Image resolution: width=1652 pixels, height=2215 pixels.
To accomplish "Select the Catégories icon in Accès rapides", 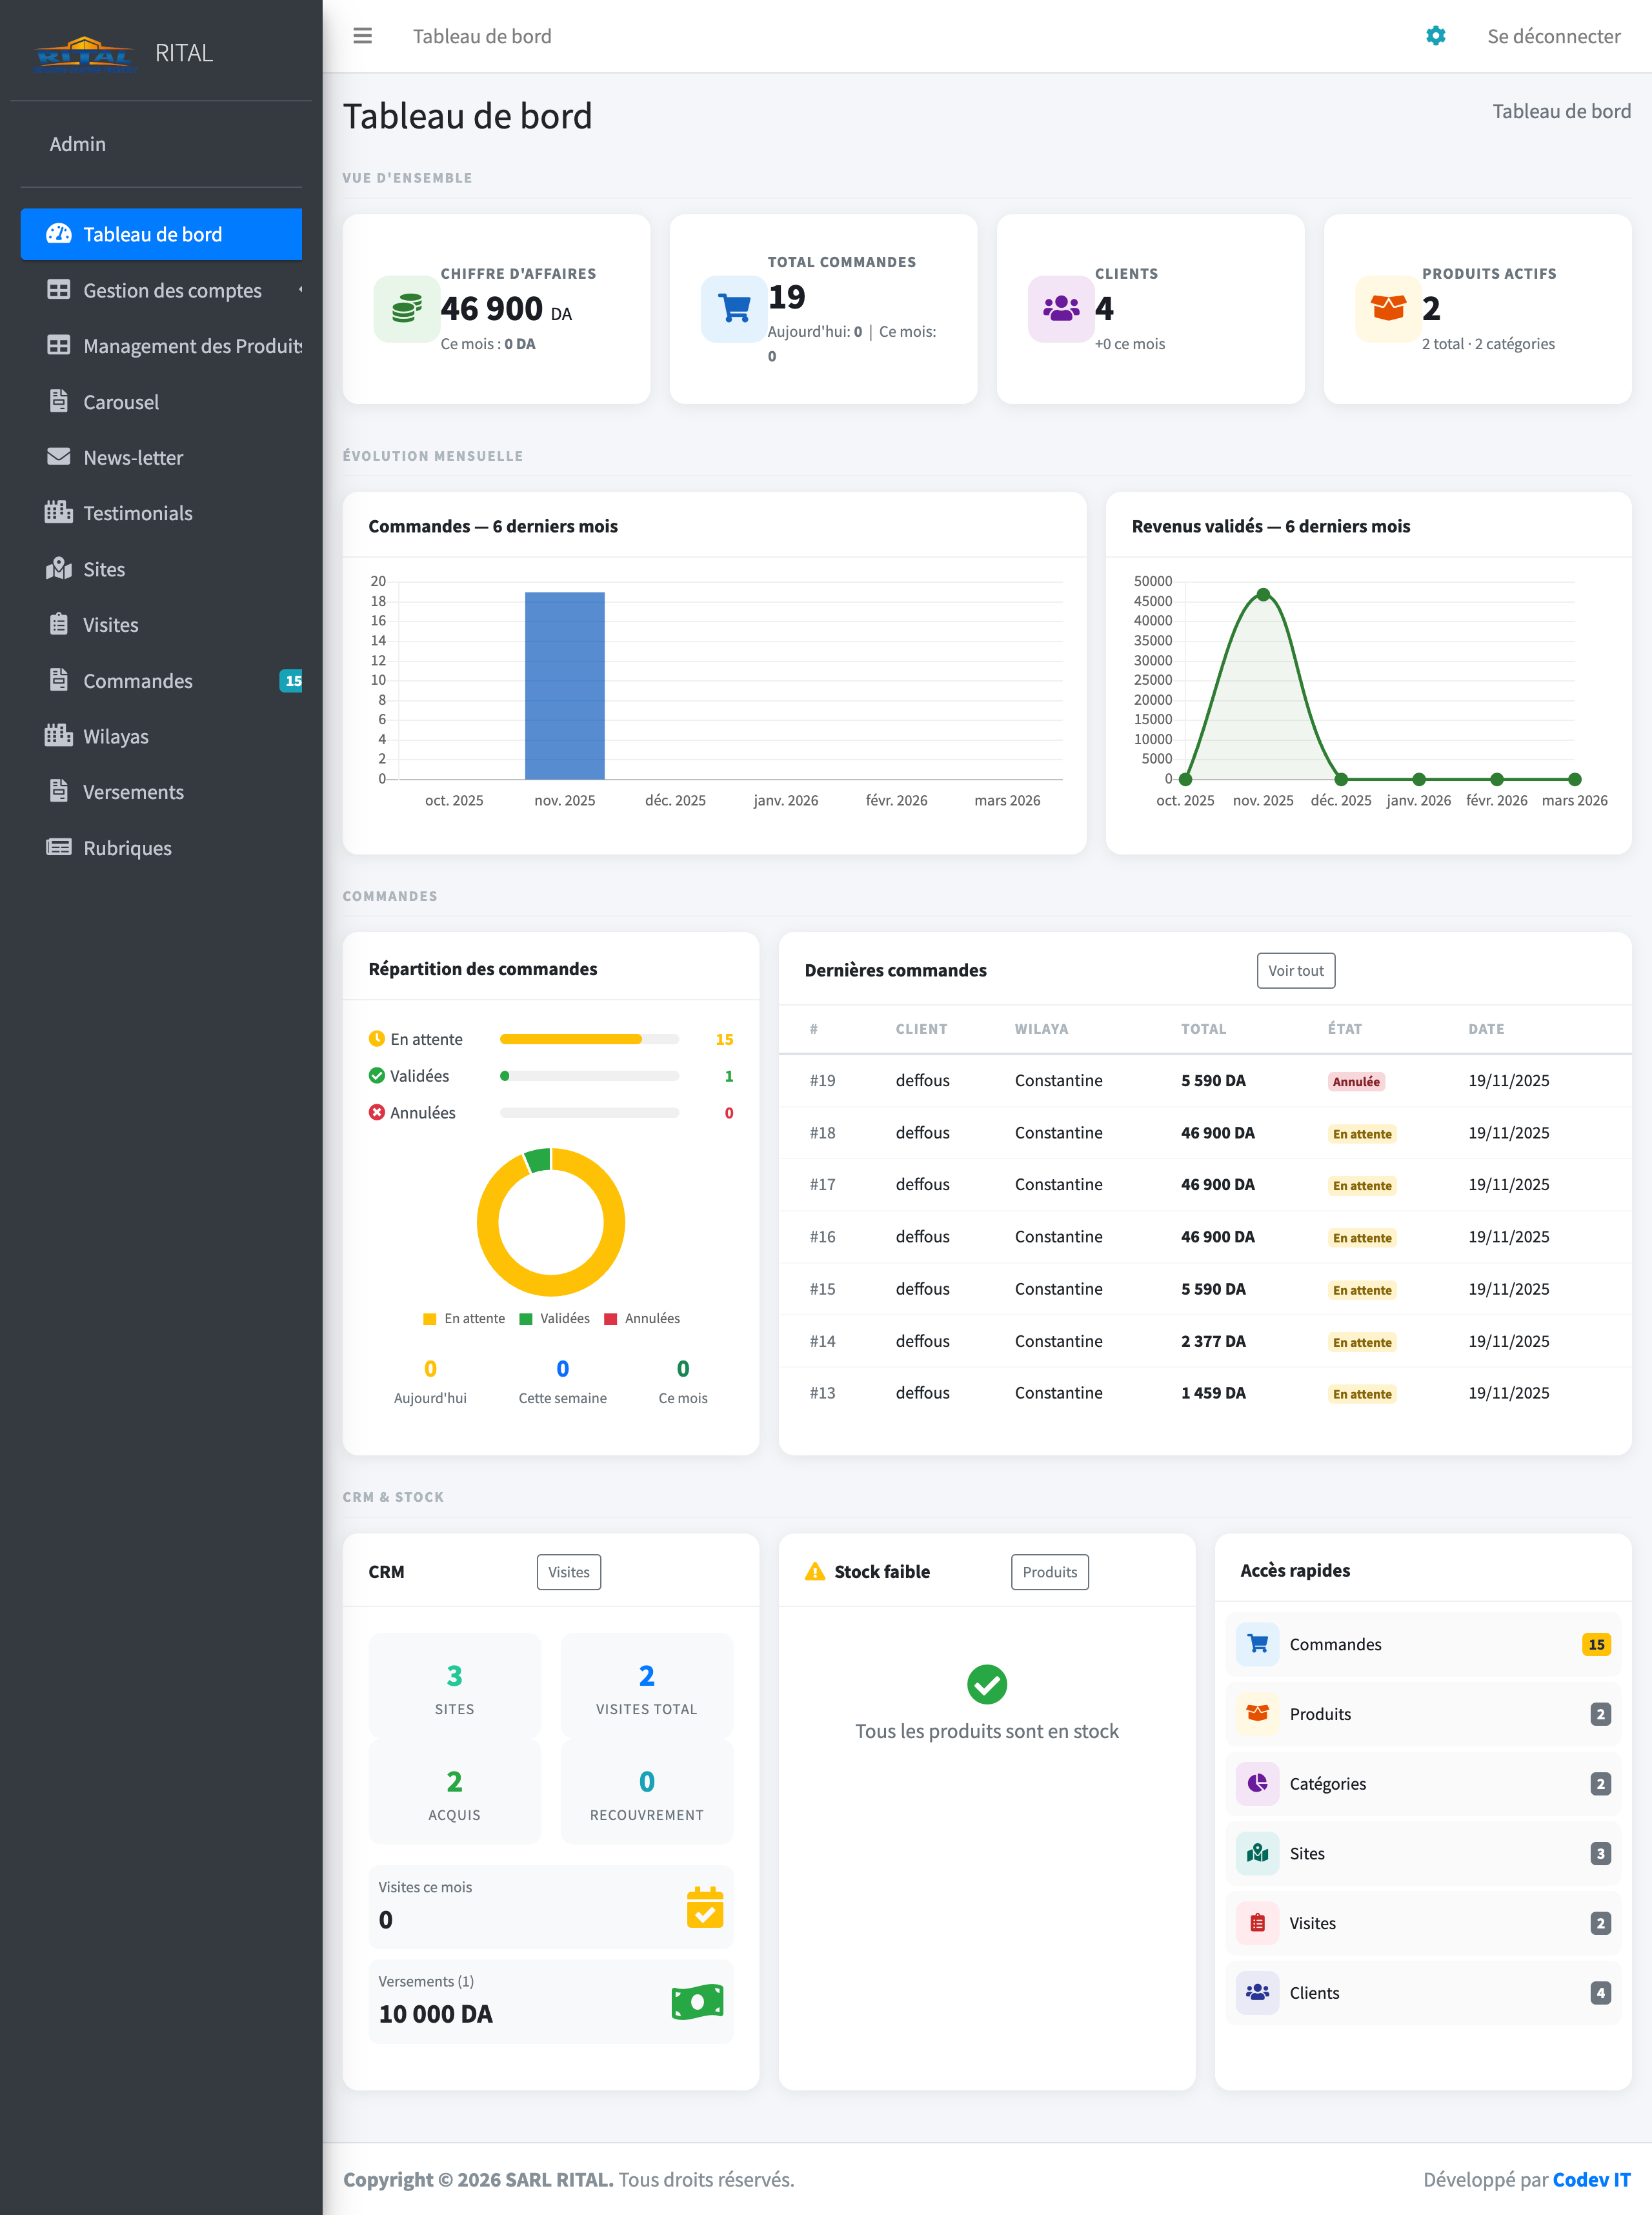I will [1257, 1783].
